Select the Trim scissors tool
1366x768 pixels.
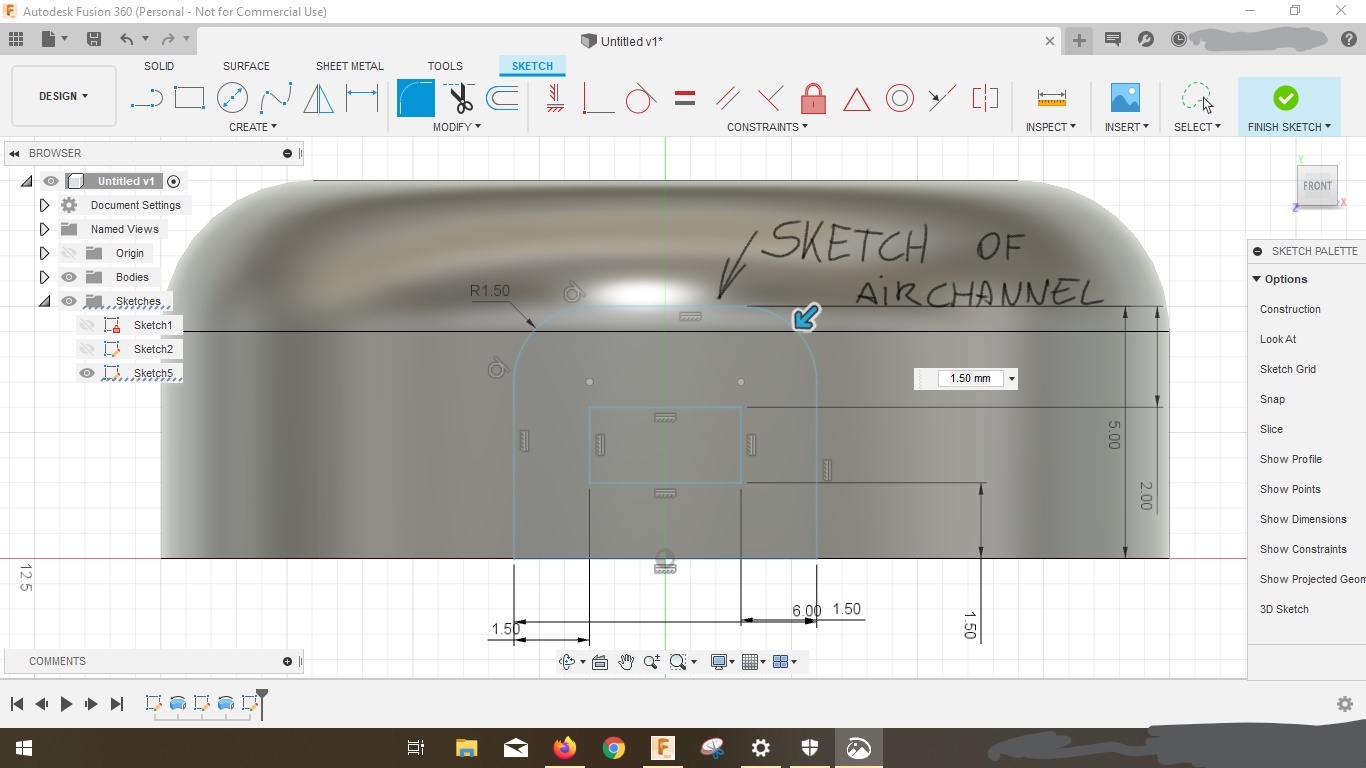pyautogui.click(x=459, y=98)
